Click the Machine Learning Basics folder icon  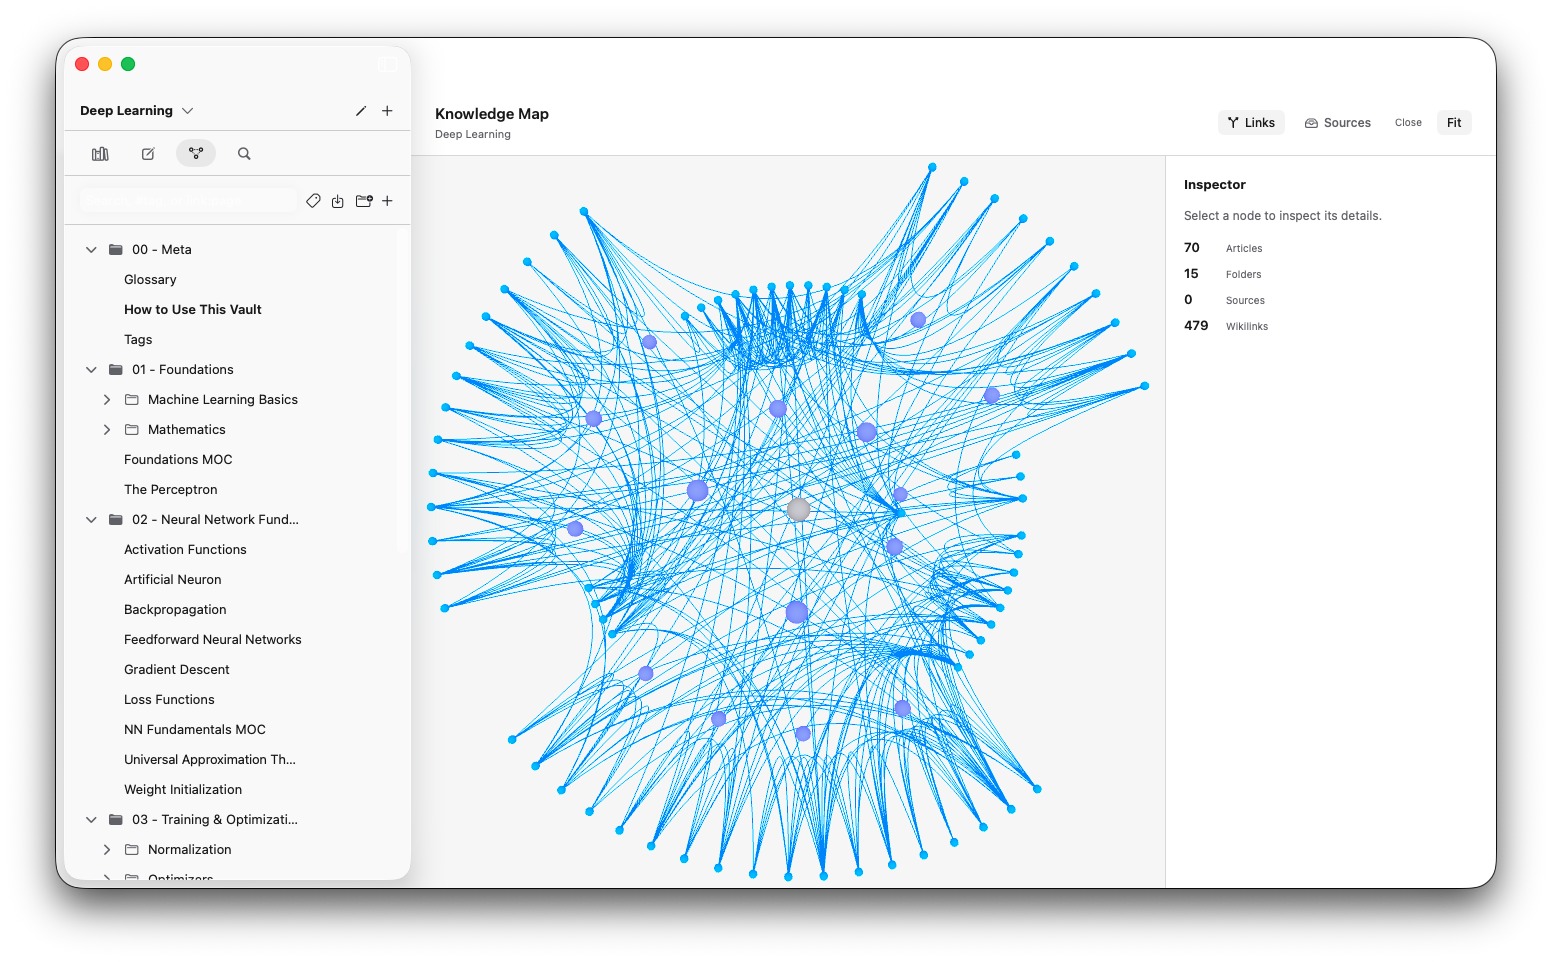click(x=132, y=400)
